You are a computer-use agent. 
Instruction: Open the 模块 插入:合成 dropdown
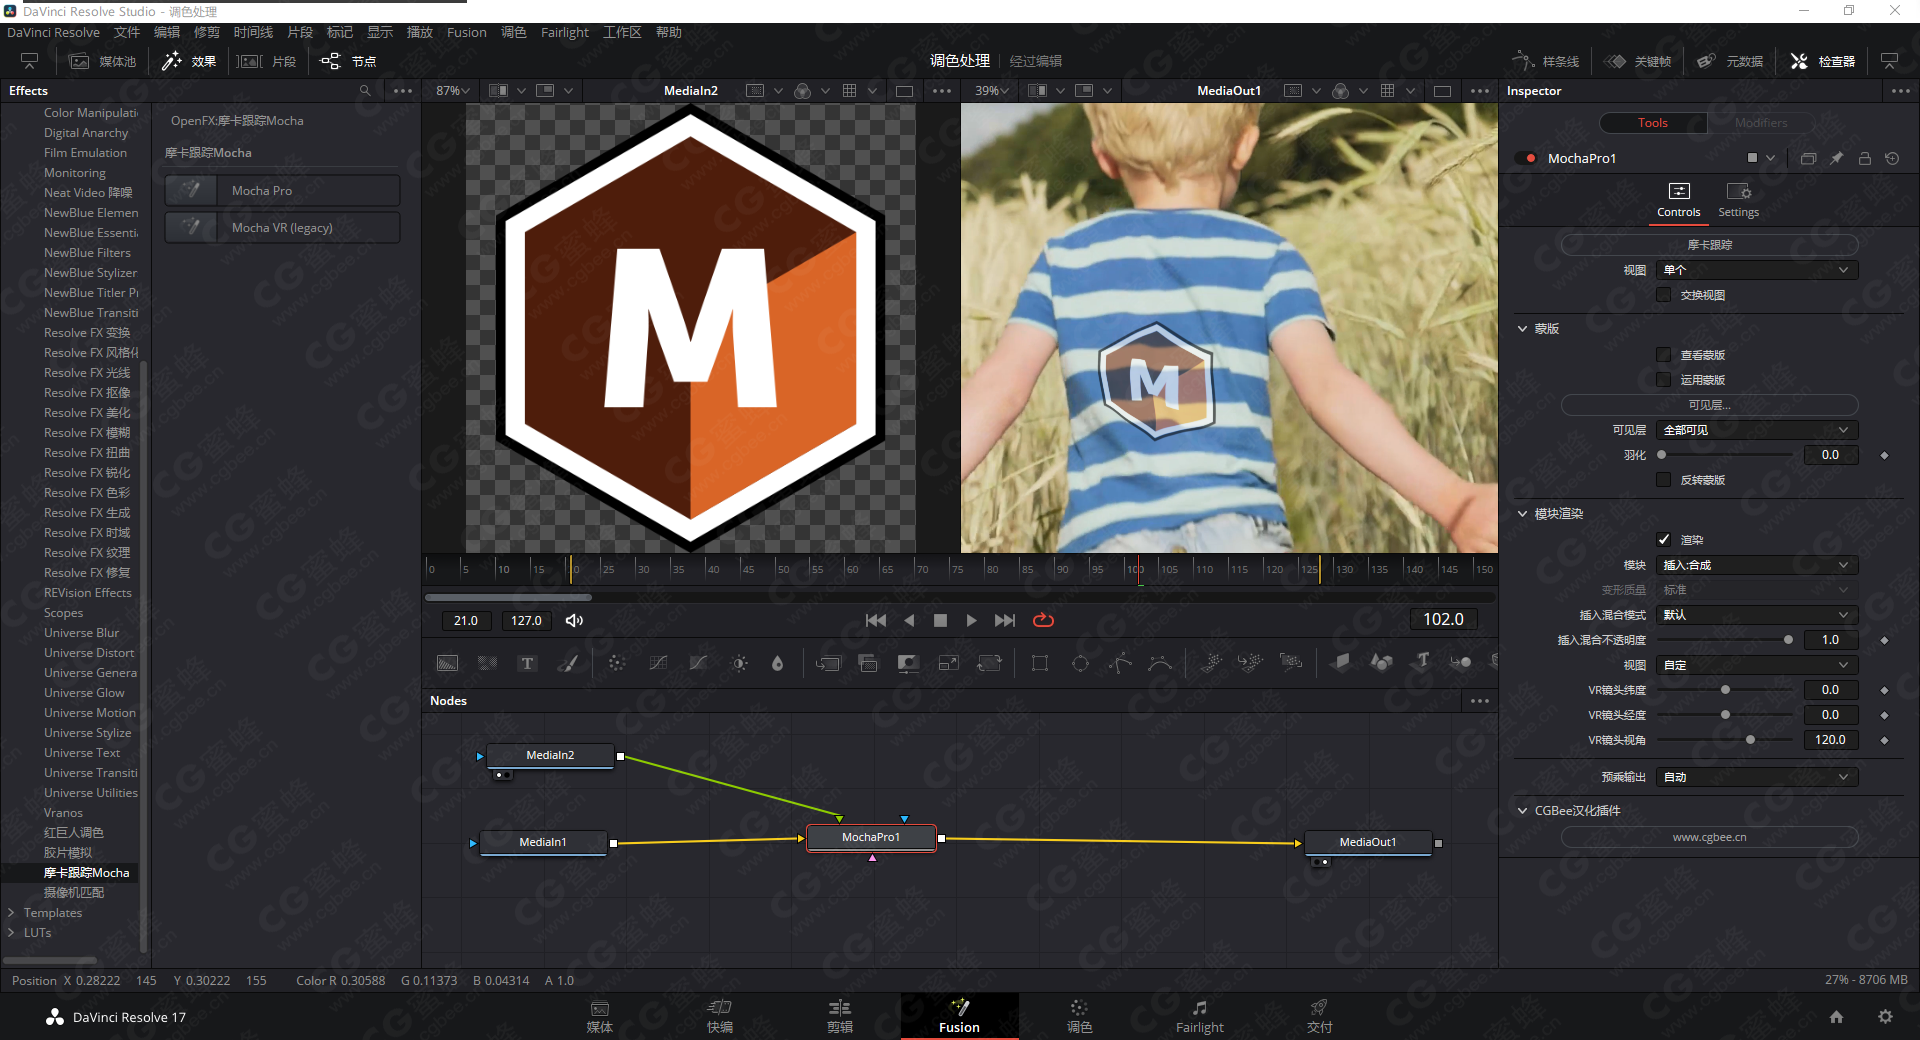(x=1757, y=565)
